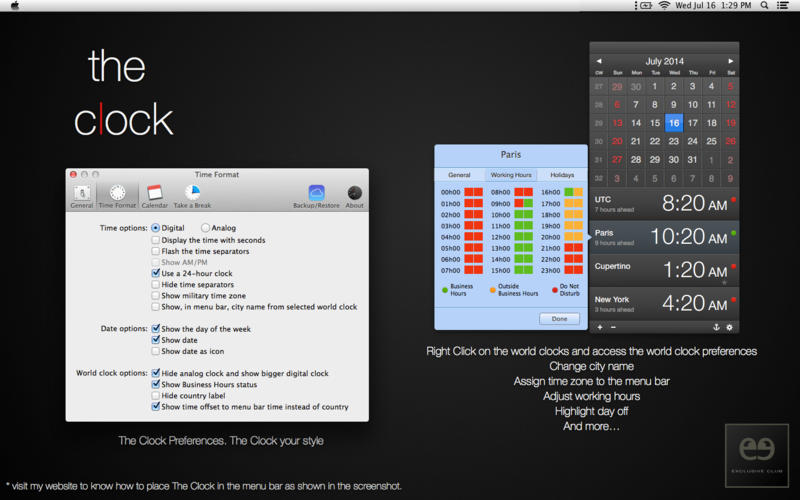This screenshot has width=800, height=500.
Task: Remove a world clock with minus icon
Action: pos(613,327)
